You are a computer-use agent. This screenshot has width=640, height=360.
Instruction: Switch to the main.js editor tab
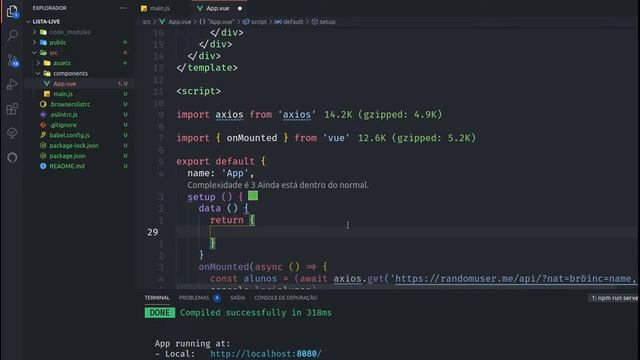160,8
